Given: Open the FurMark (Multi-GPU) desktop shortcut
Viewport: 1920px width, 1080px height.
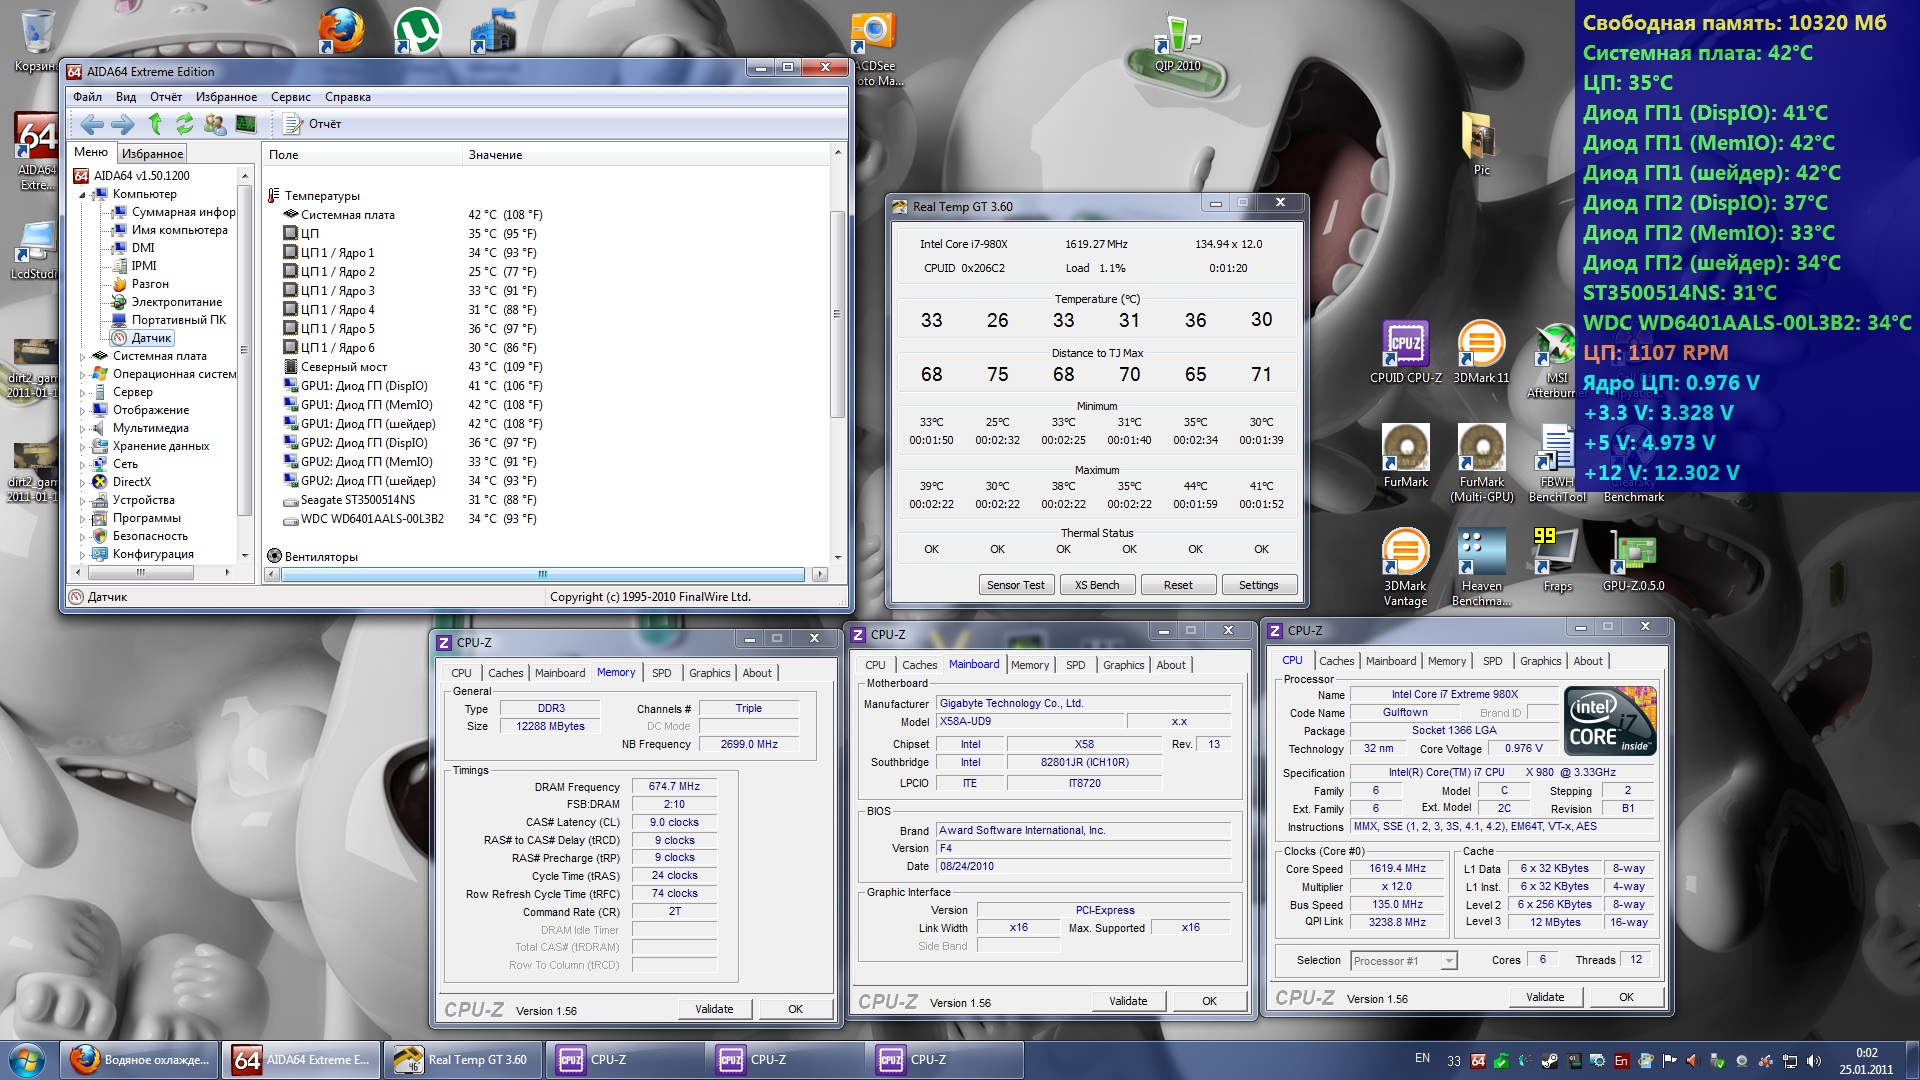Looking at the screenshot, I should (1481, 462).
